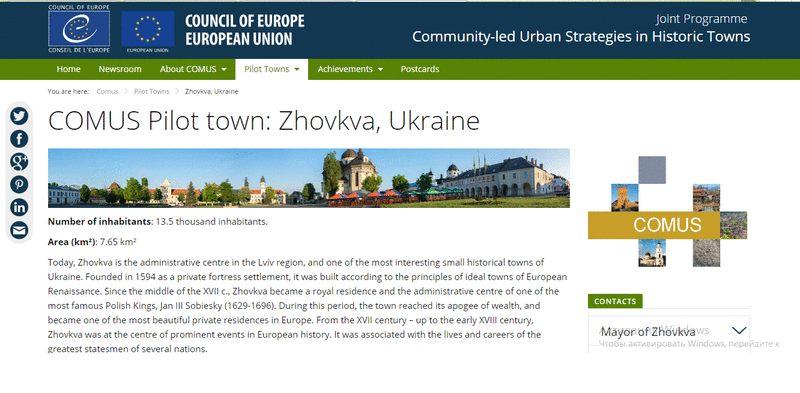Share page via Facebook icon
Screen dimensions: 800x393
(19, 139)
